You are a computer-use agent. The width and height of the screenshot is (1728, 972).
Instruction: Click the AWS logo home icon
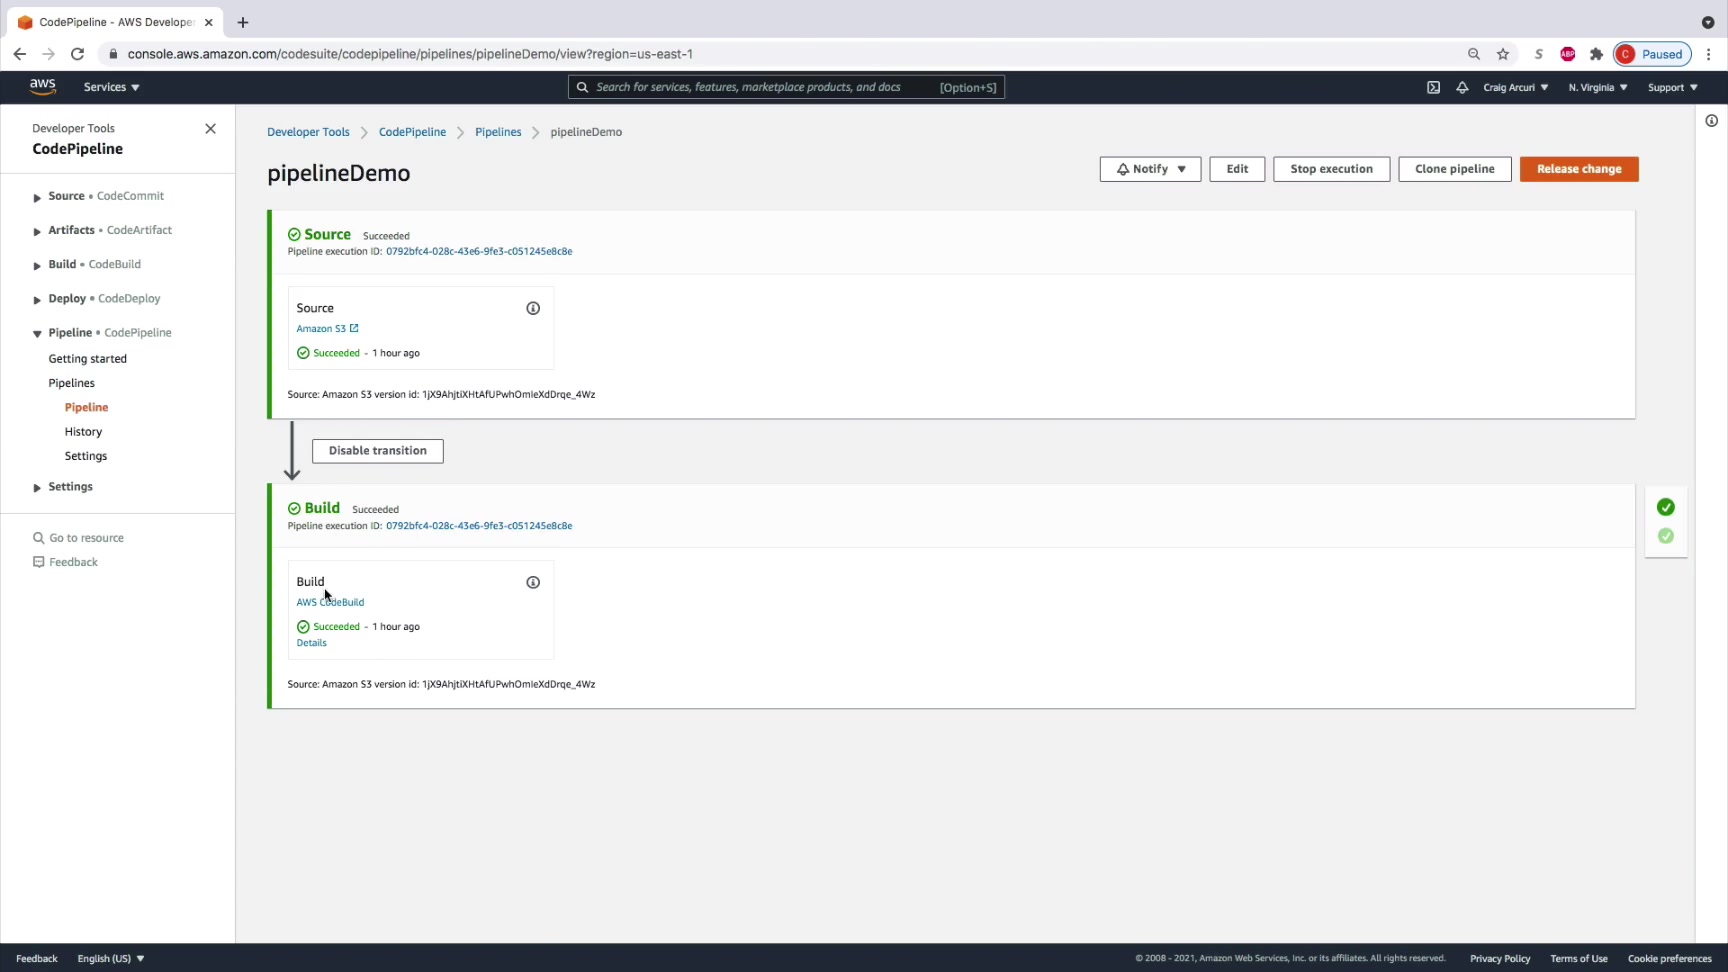pyautogui.click(x=43, y=87)
